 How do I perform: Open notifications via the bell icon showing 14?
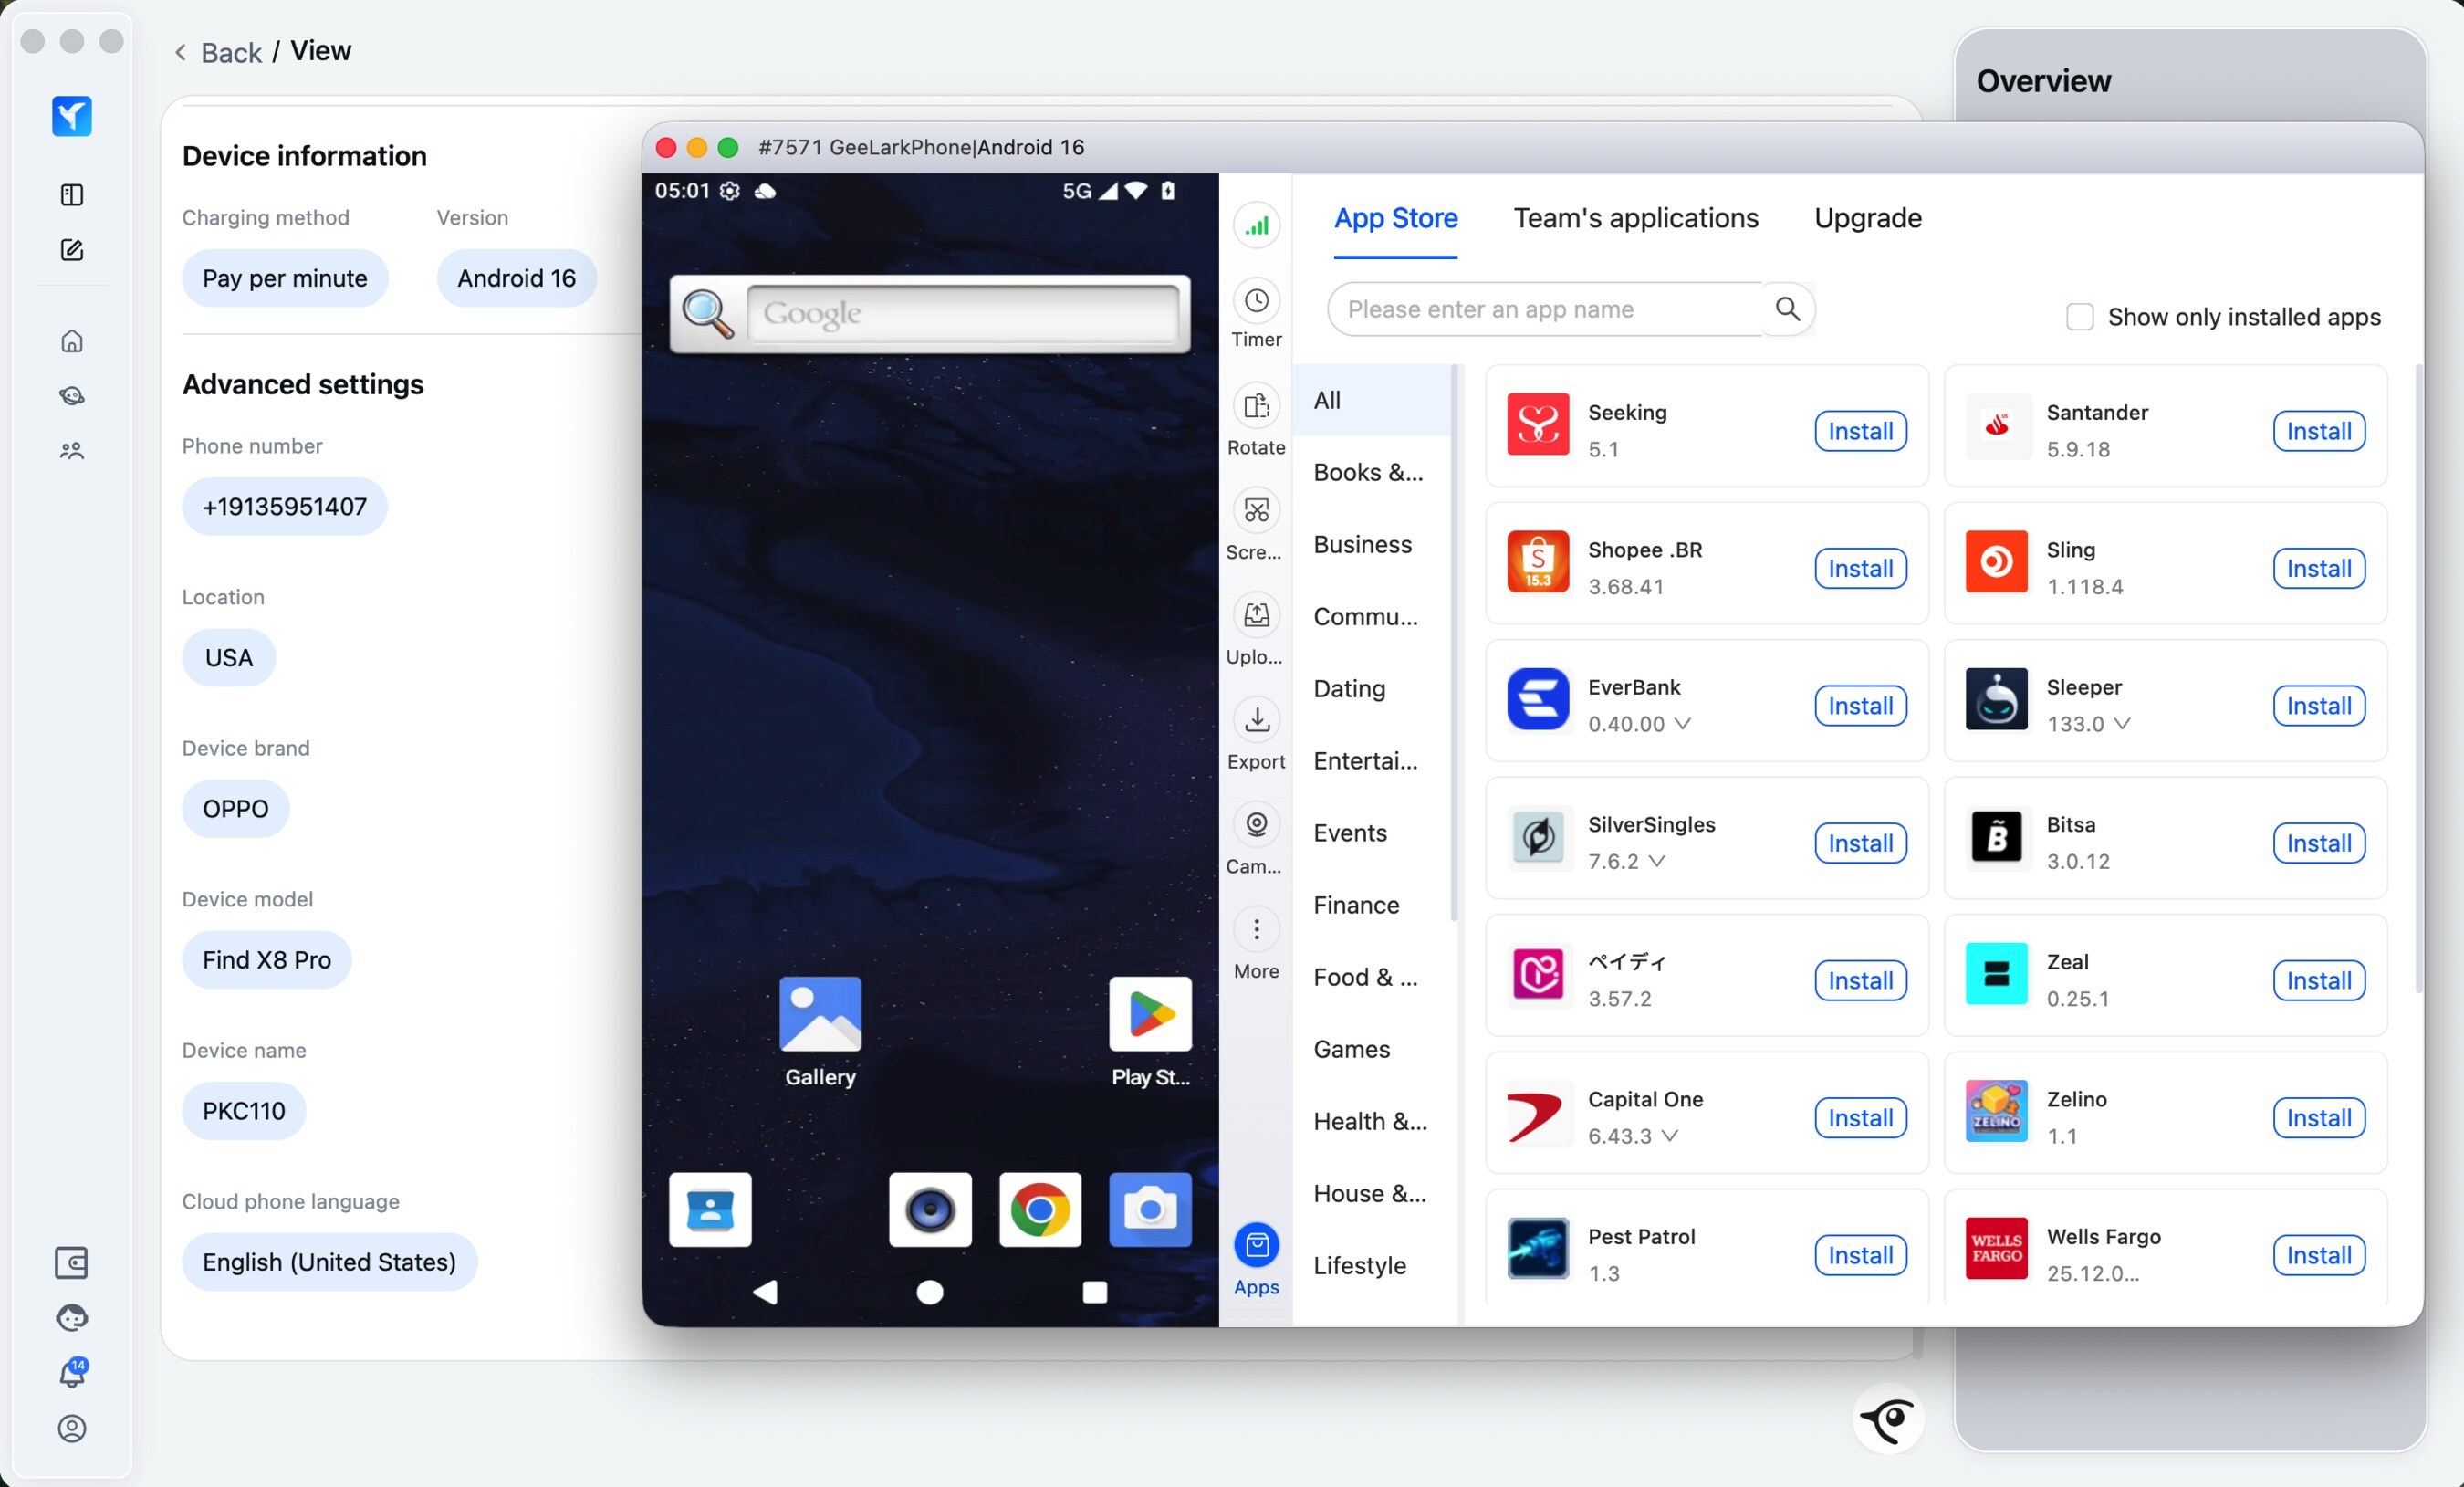point(72,1374)
